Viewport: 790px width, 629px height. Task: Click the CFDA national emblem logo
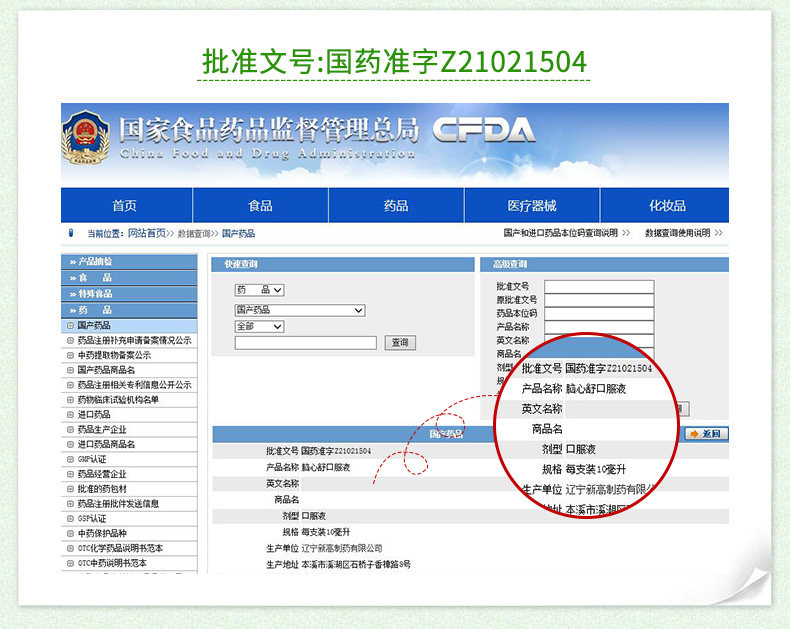click(85, 139)
